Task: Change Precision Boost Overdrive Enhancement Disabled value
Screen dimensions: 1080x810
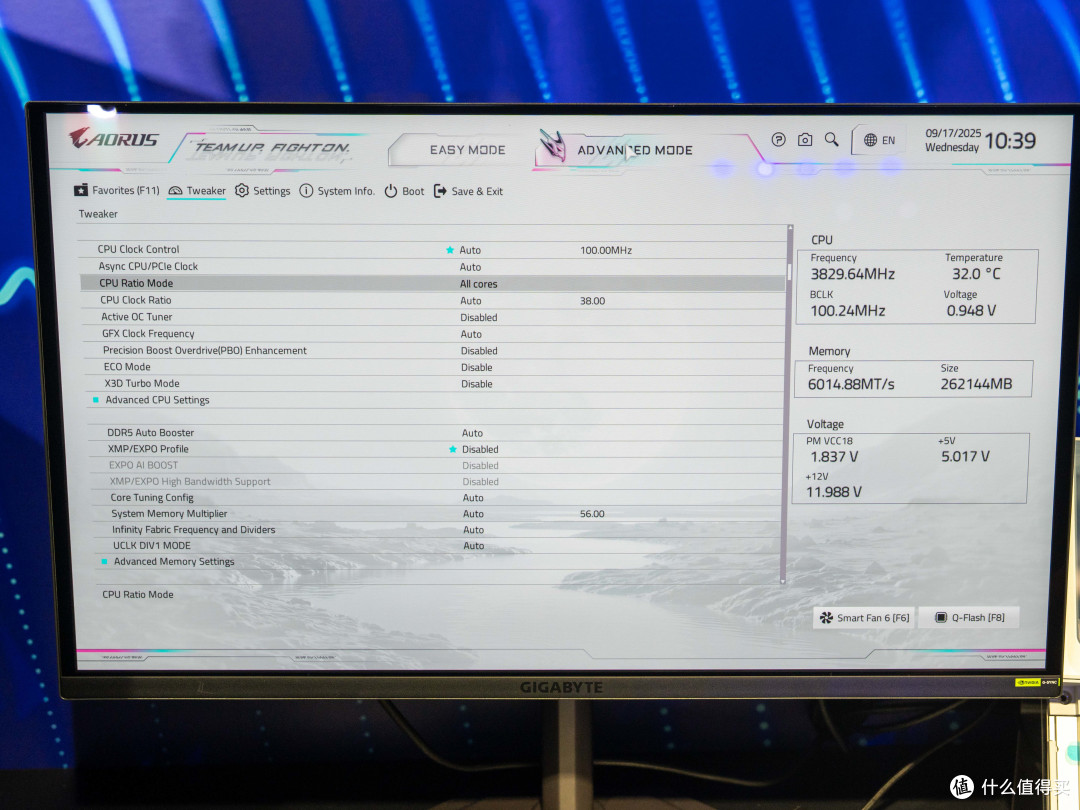Action: coord(479,351)
